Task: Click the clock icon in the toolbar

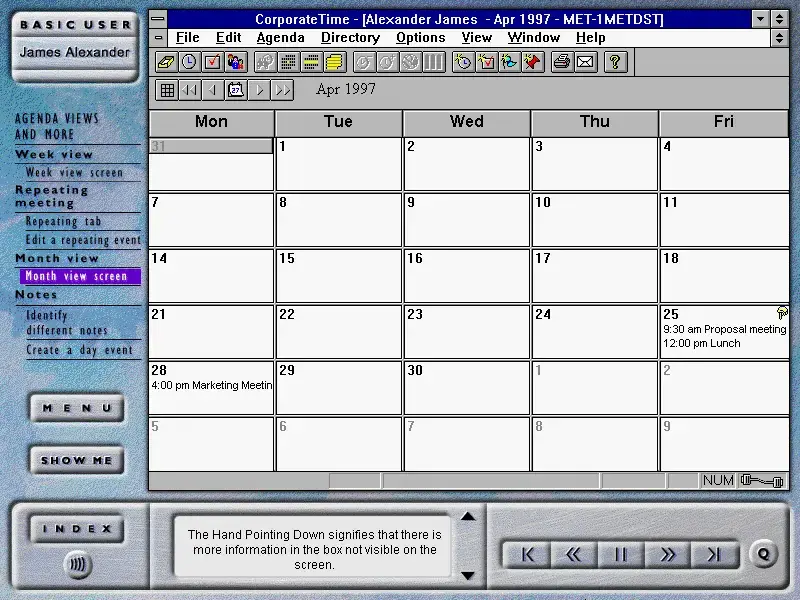Action: [189, 62]
